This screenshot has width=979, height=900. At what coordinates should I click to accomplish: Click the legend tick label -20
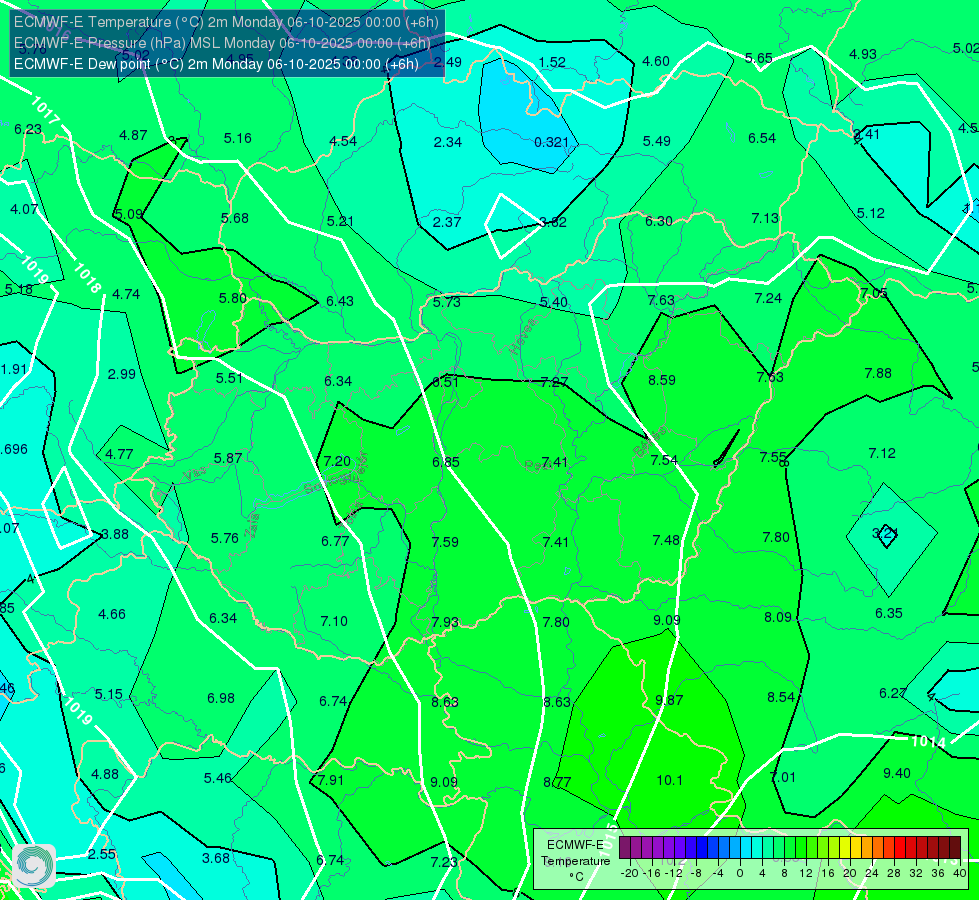[x=630, y=873]
